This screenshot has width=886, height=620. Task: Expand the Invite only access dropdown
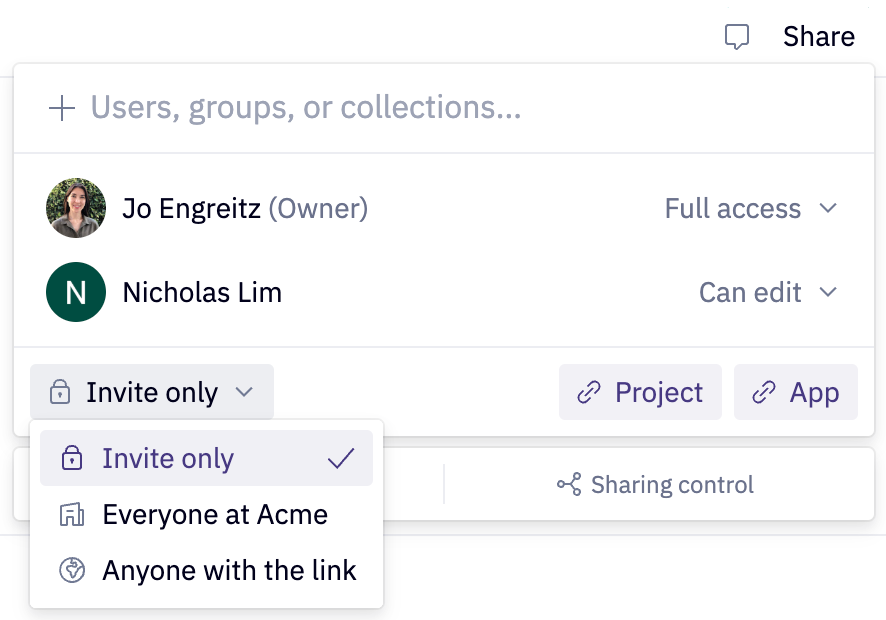[151, 392]
